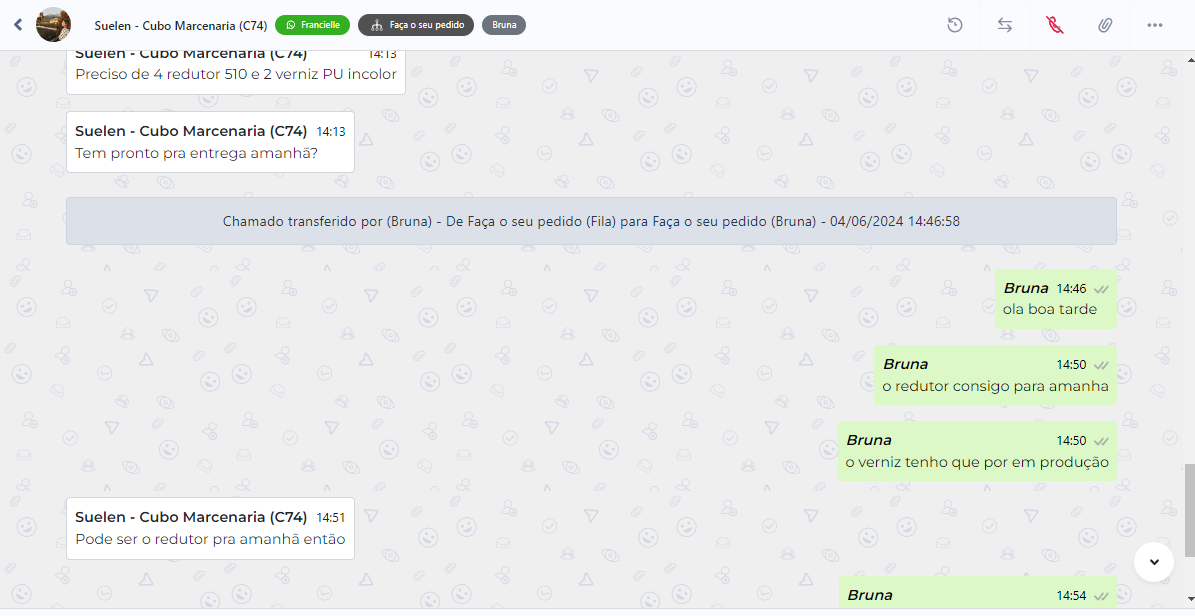This screenshot has height=616, width=1195.
Task: Click 'Pode ser o redutor pra amanhã então' message
Action: (210, 528)
